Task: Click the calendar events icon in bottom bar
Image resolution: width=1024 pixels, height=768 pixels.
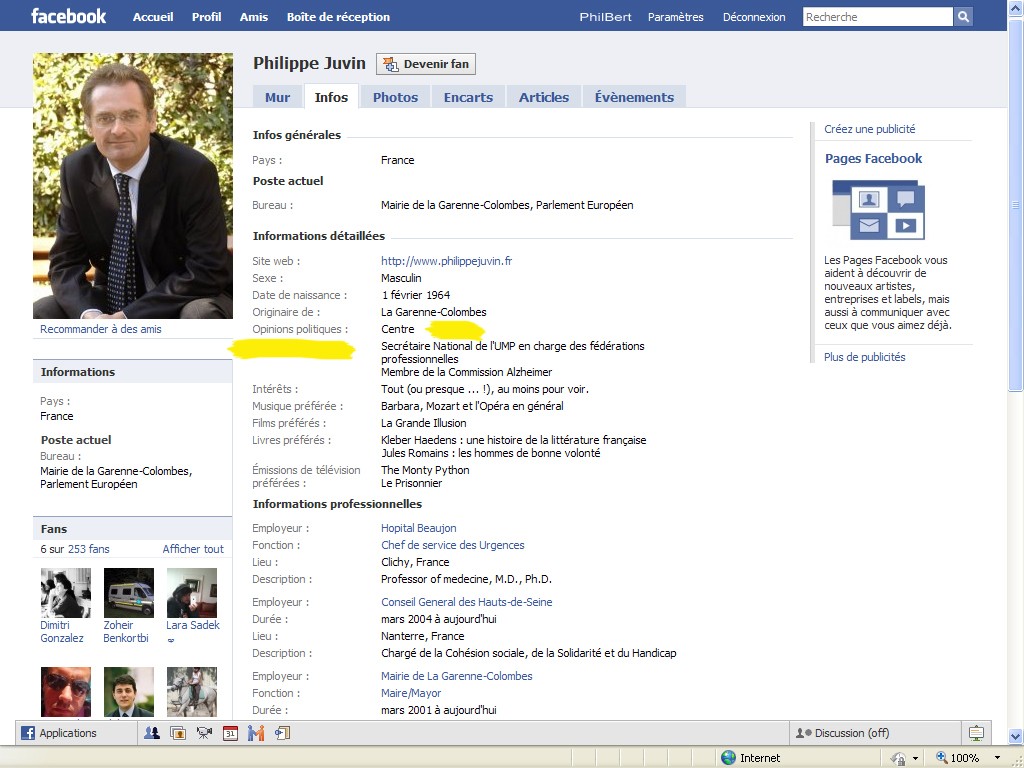Action: (x=230, y=733)
